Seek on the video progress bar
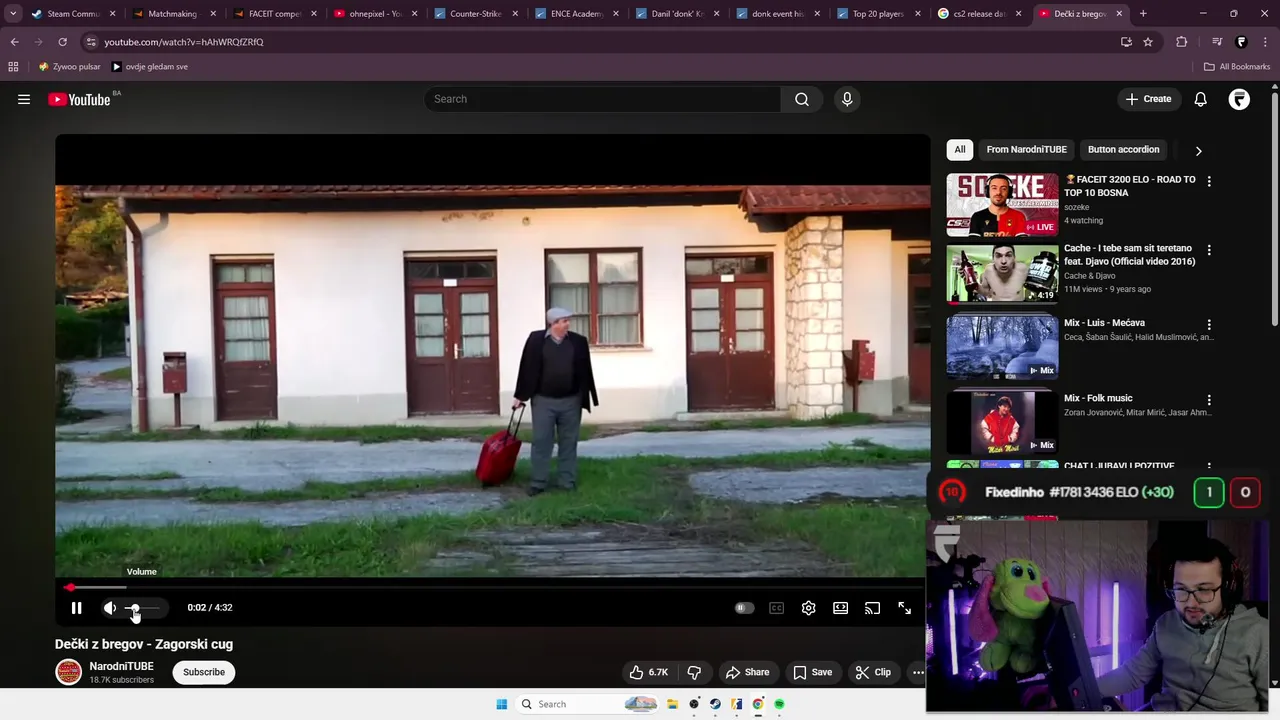The image size is (1280, 720). coord(493,588)
